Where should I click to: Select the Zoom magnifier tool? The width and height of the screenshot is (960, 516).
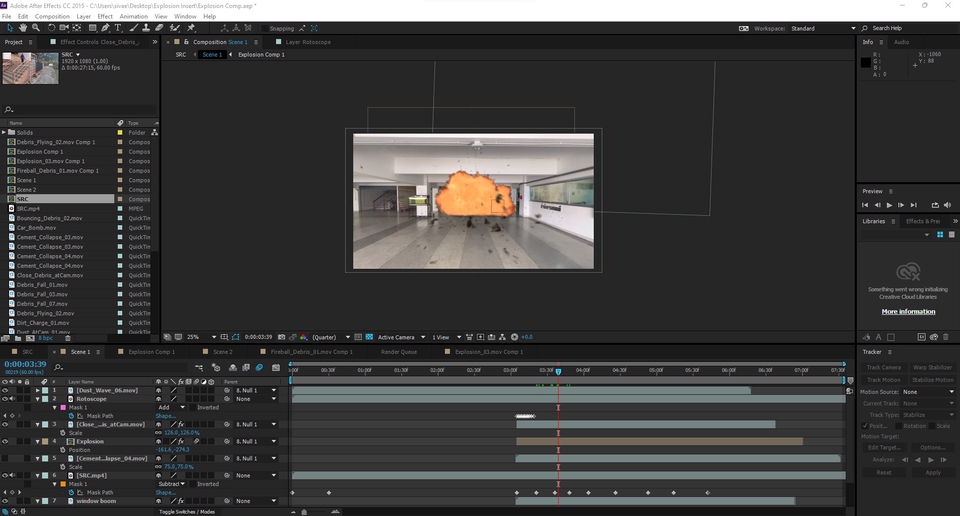pos(36,28)
